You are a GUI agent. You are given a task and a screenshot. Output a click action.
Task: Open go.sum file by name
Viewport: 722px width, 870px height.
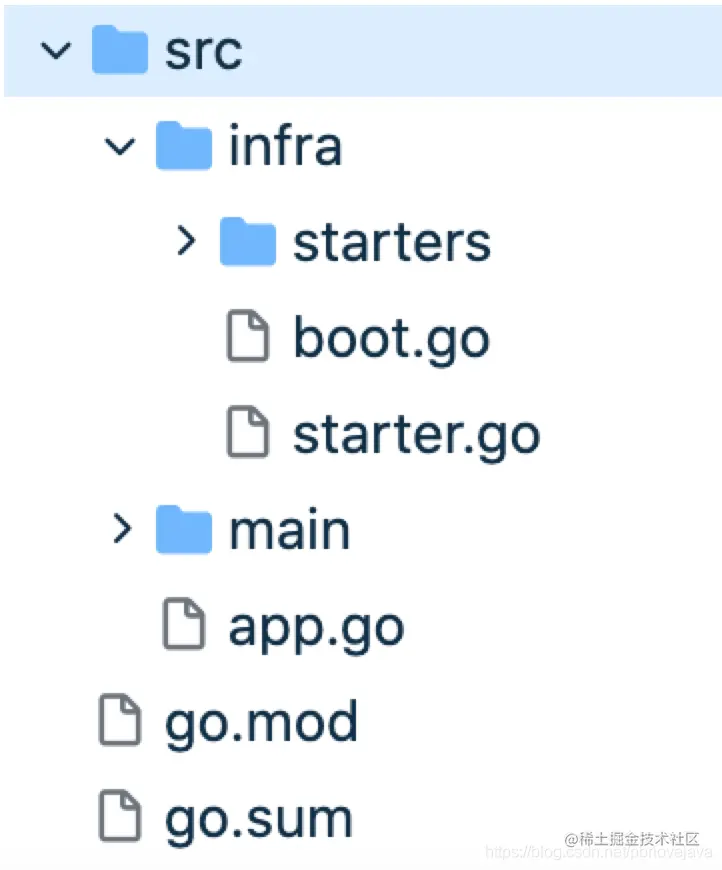pos(259,819)
